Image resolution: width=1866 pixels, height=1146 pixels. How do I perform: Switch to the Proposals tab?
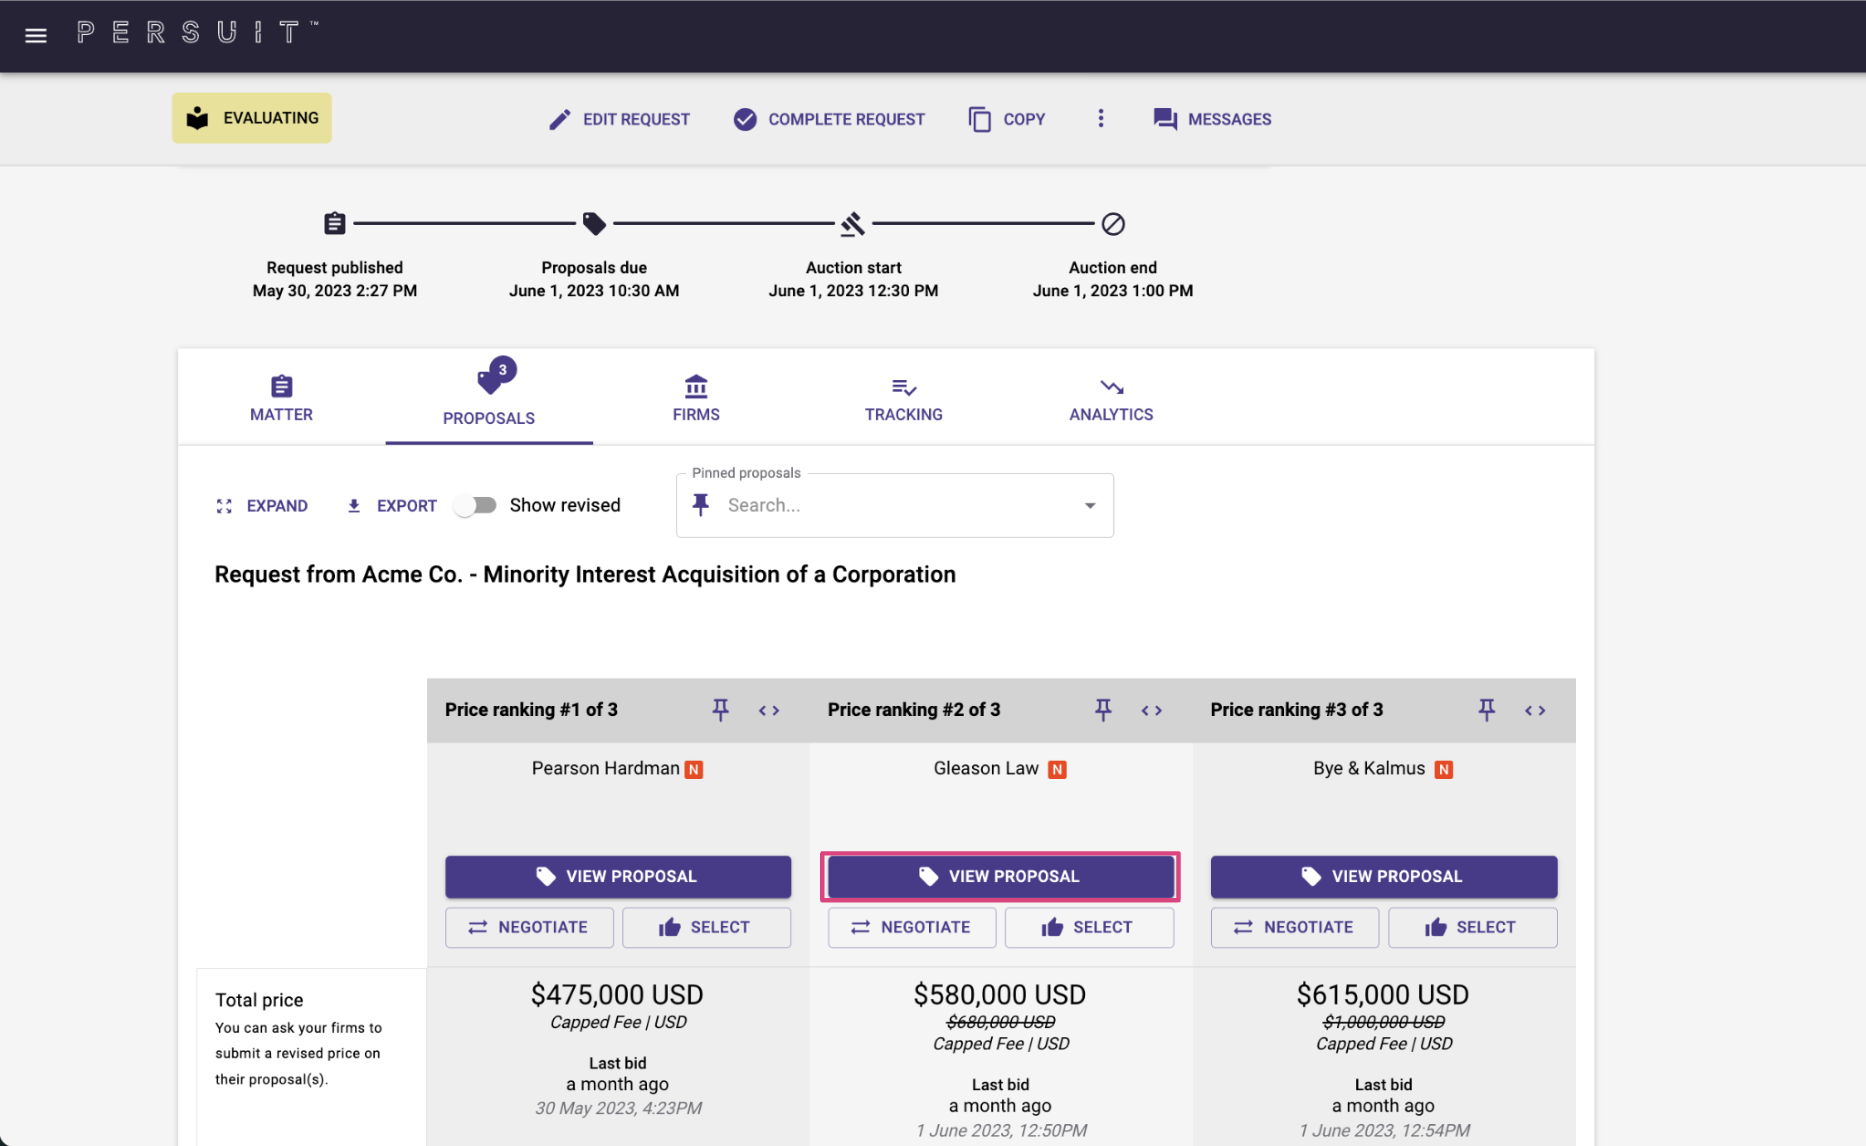489,397
